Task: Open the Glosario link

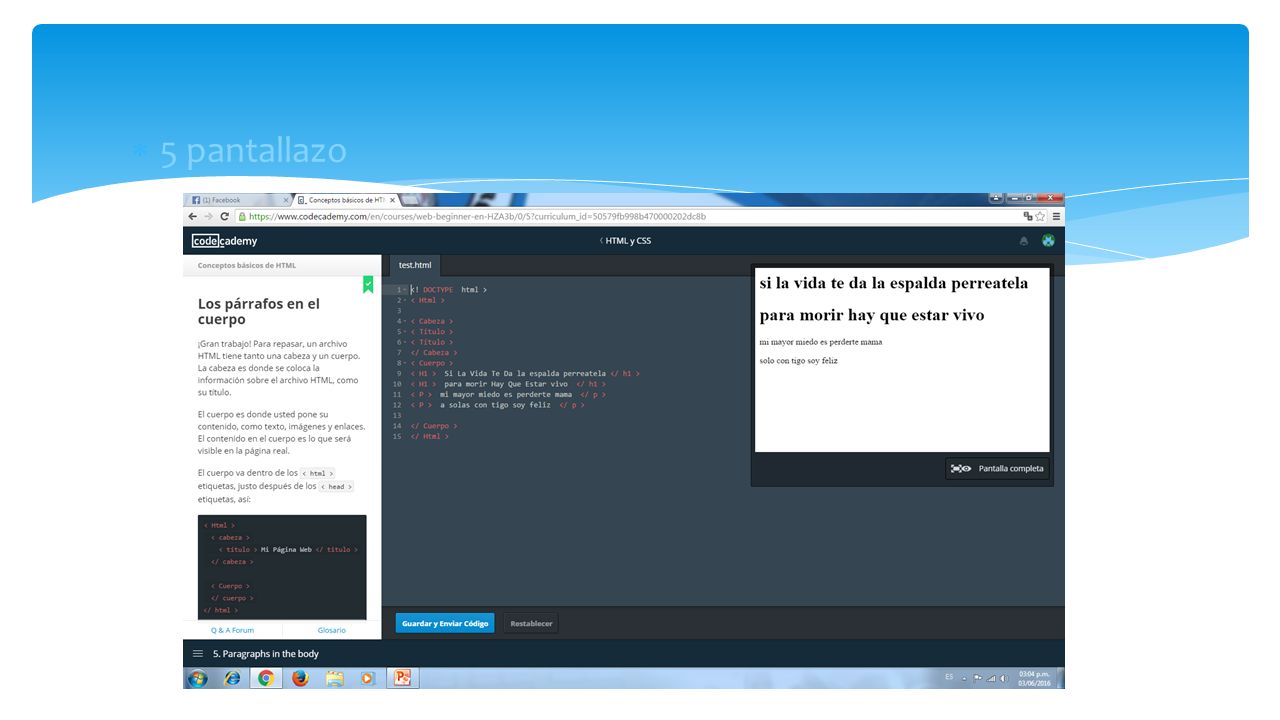Action: pos(332,630)
